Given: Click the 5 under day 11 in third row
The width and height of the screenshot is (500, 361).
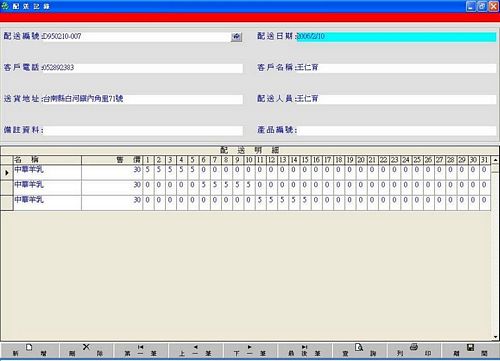Looking at the screenshot, I should (260, 203).
